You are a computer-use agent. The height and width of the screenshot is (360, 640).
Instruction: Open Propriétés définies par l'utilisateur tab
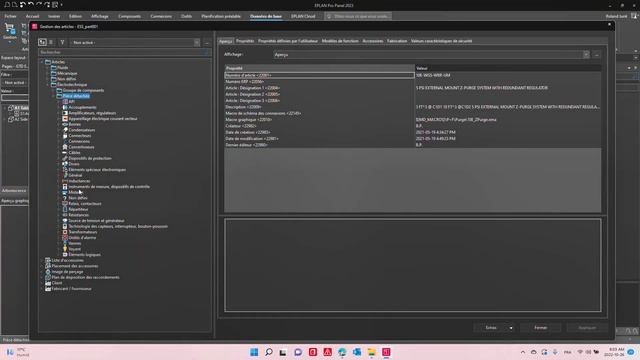[288, 41]
